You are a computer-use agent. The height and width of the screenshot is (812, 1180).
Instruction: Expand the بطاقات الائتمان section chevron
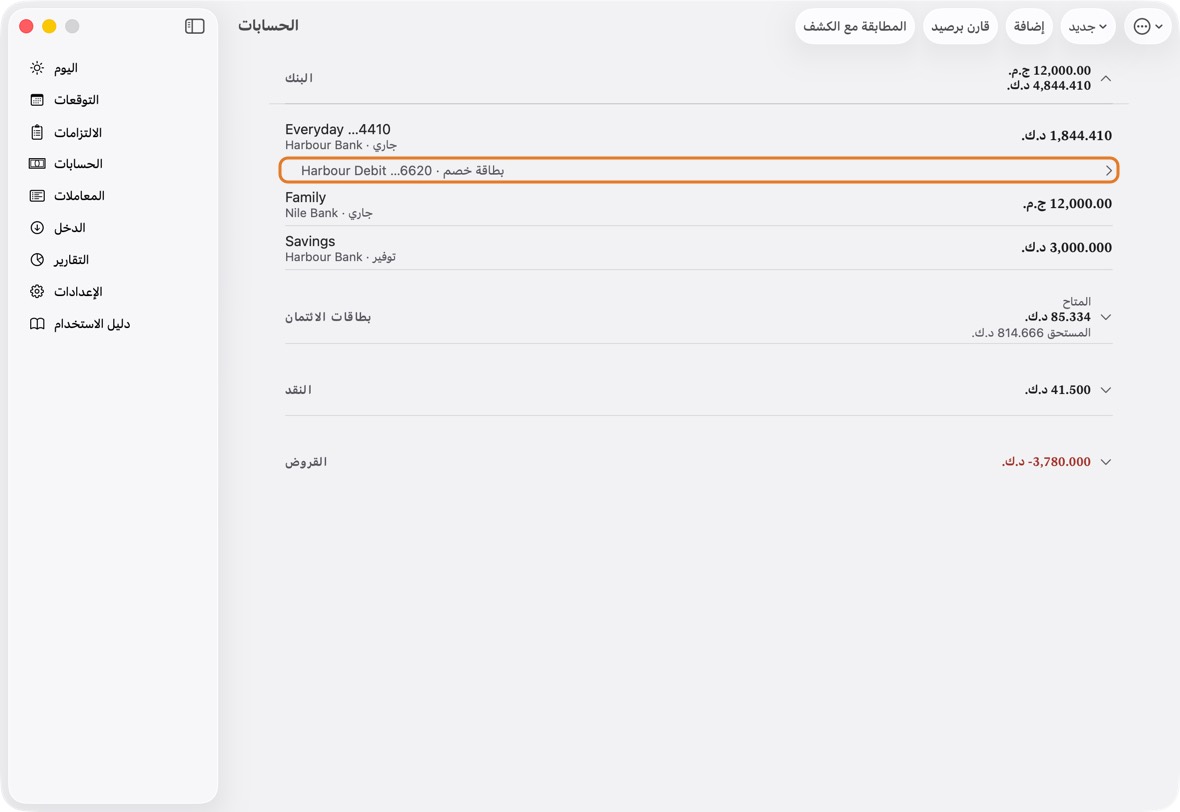[x=1105, y=317]
